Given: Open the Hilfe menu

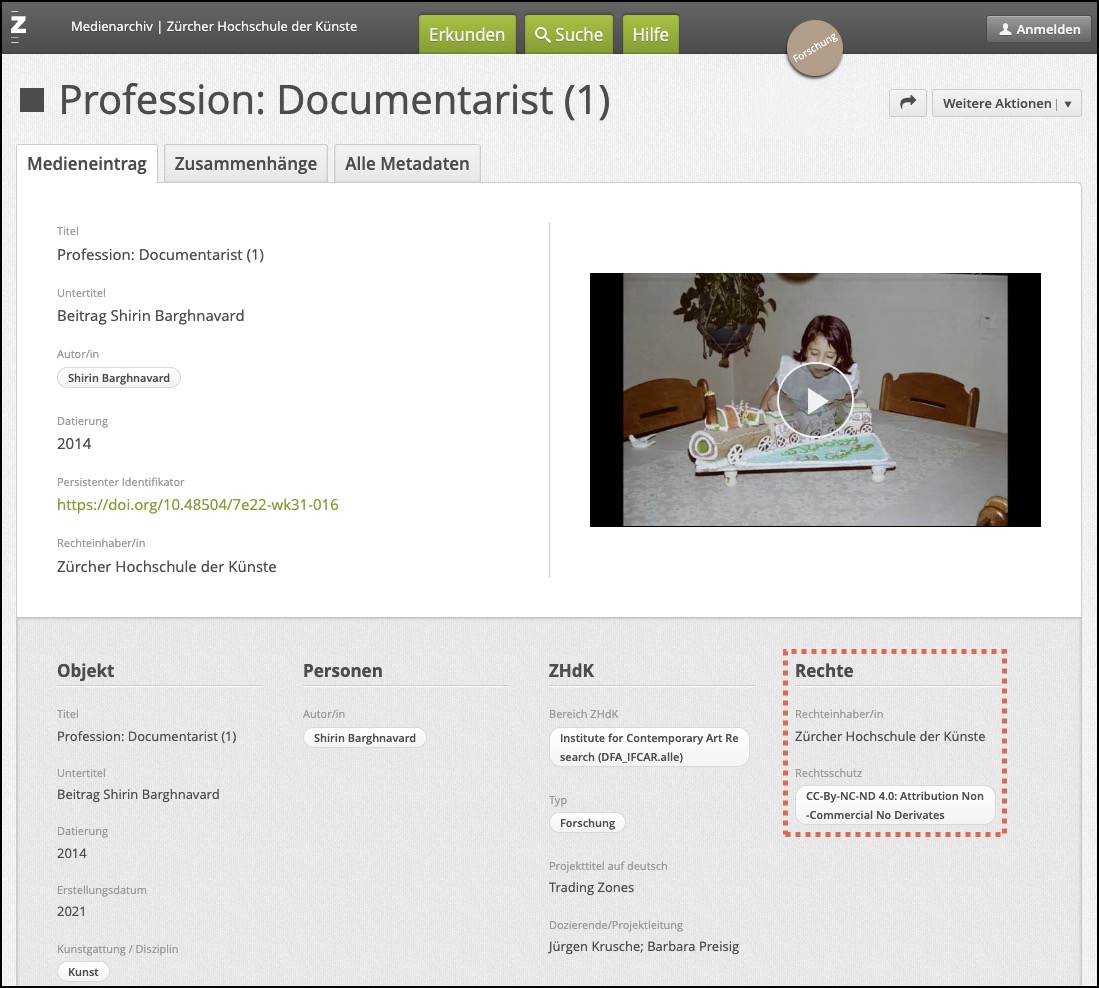Looking at the screenshot, I should click(x=650, y=34).
